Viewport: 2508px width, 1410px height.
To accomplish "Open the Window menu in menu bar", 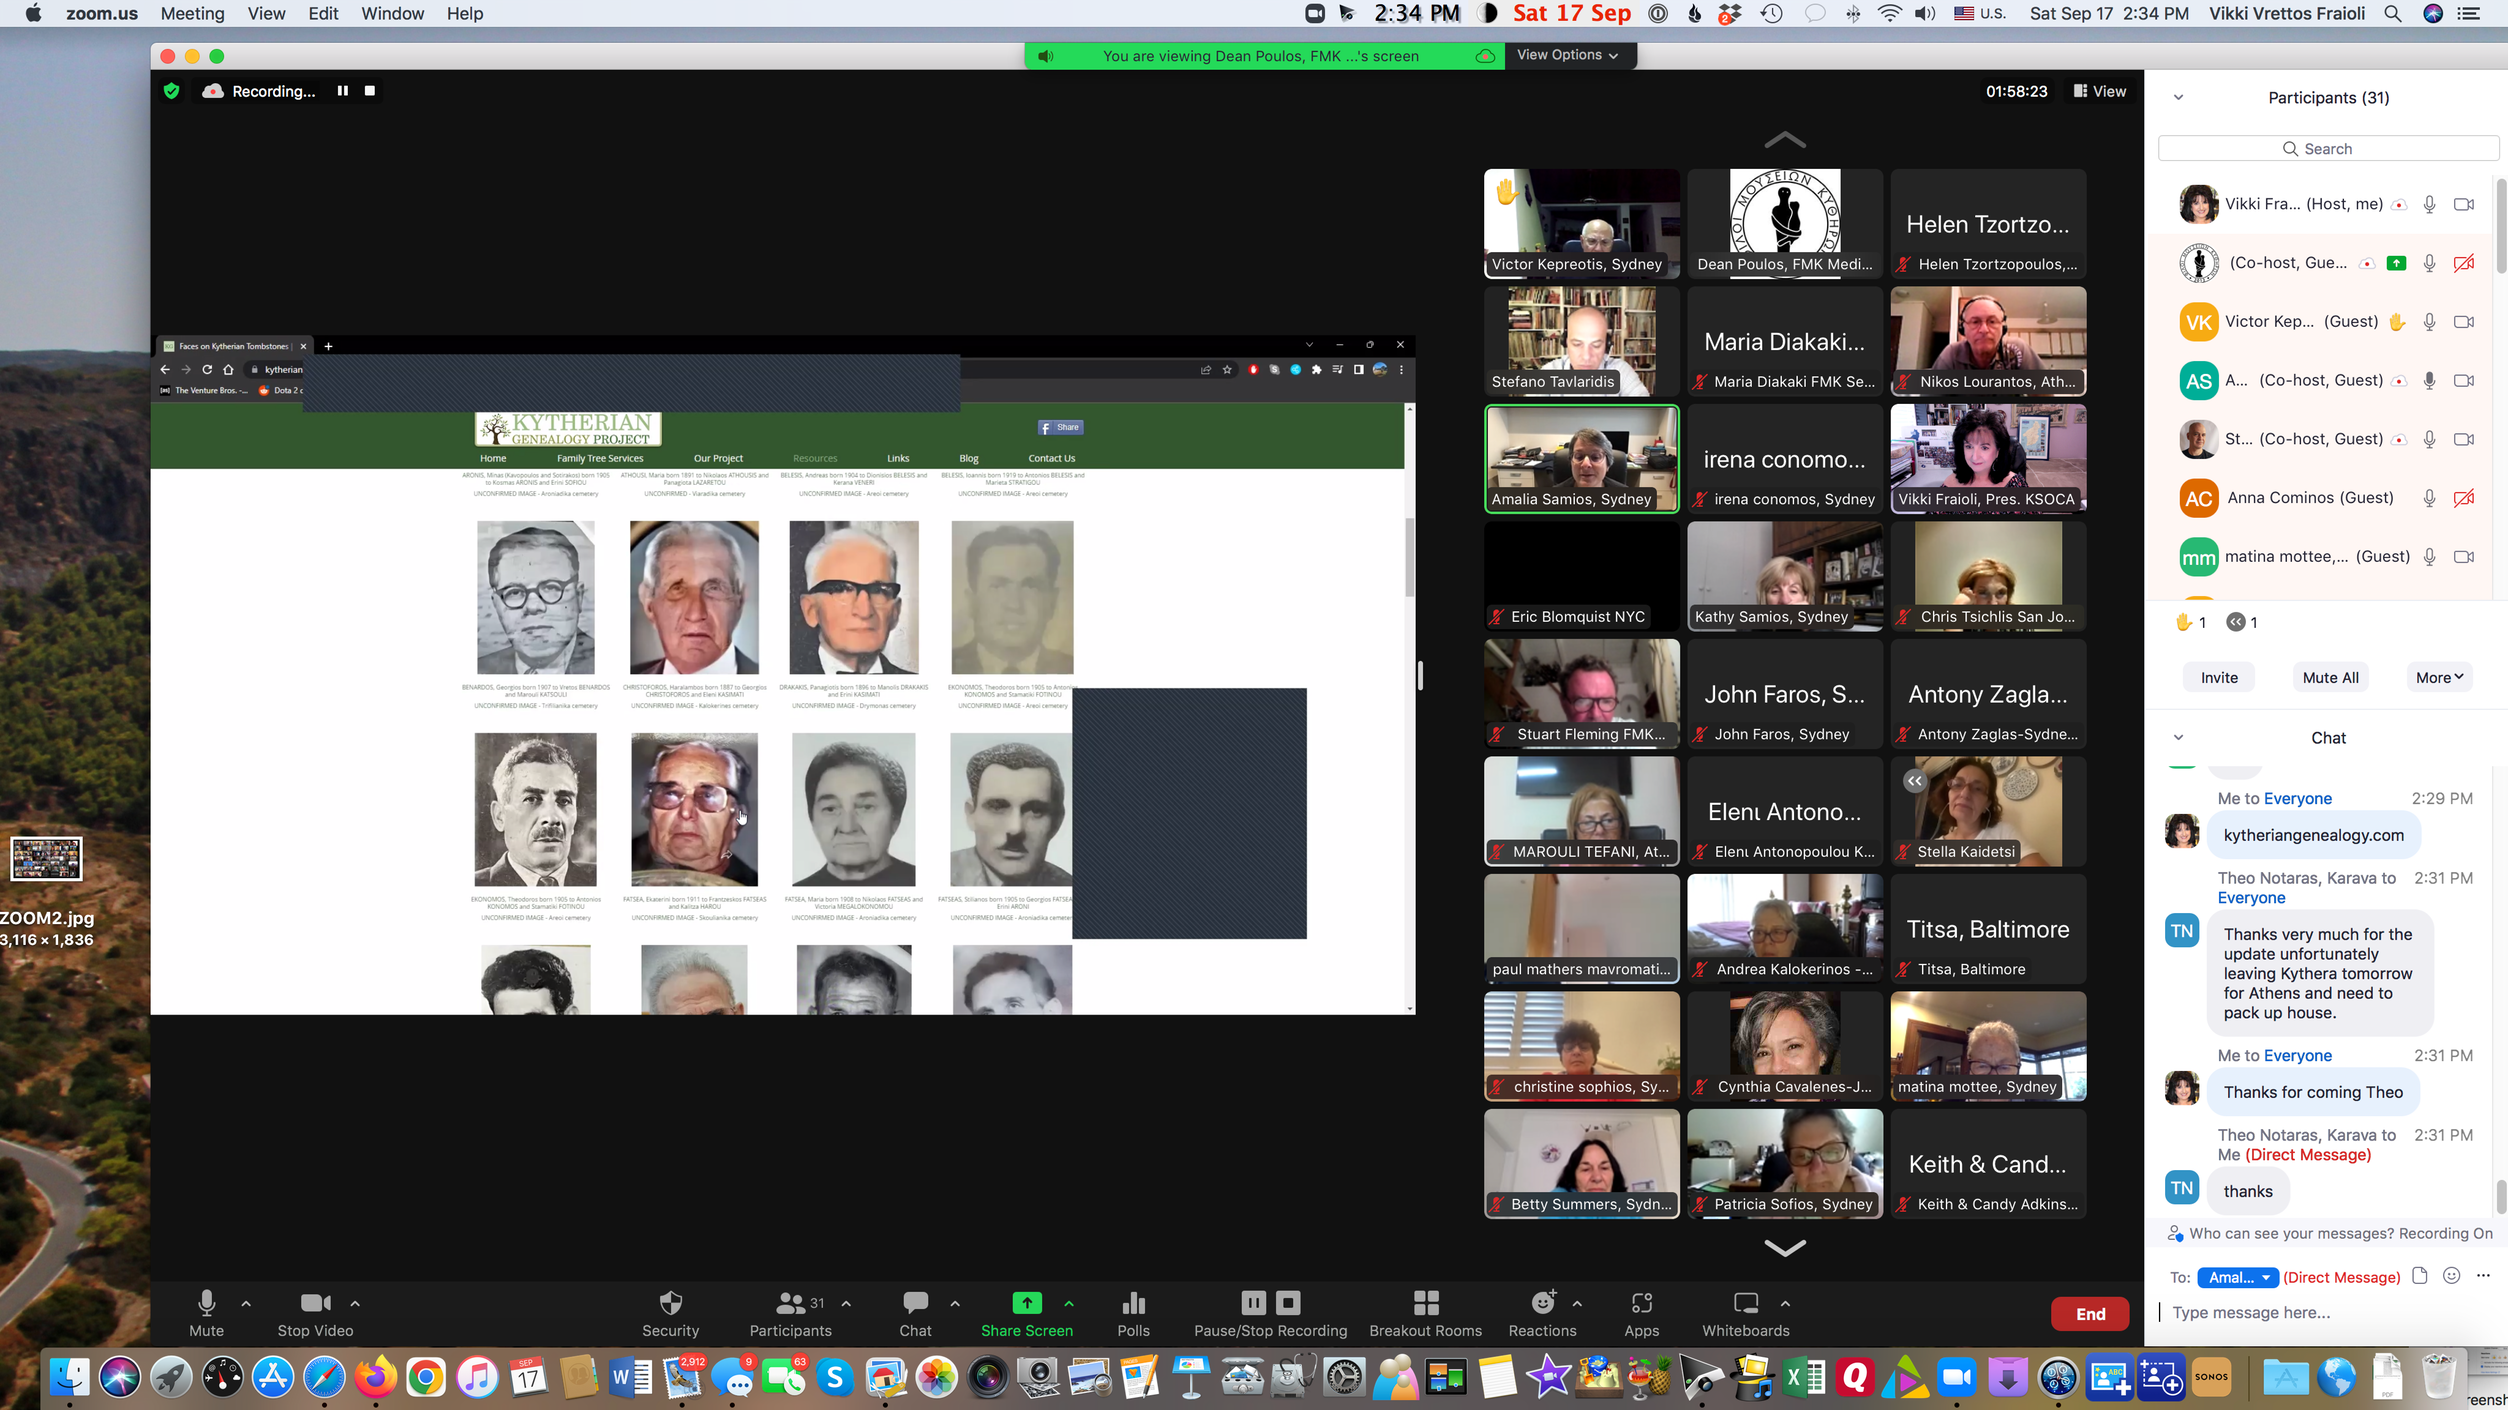I will (x=392, y=14).
